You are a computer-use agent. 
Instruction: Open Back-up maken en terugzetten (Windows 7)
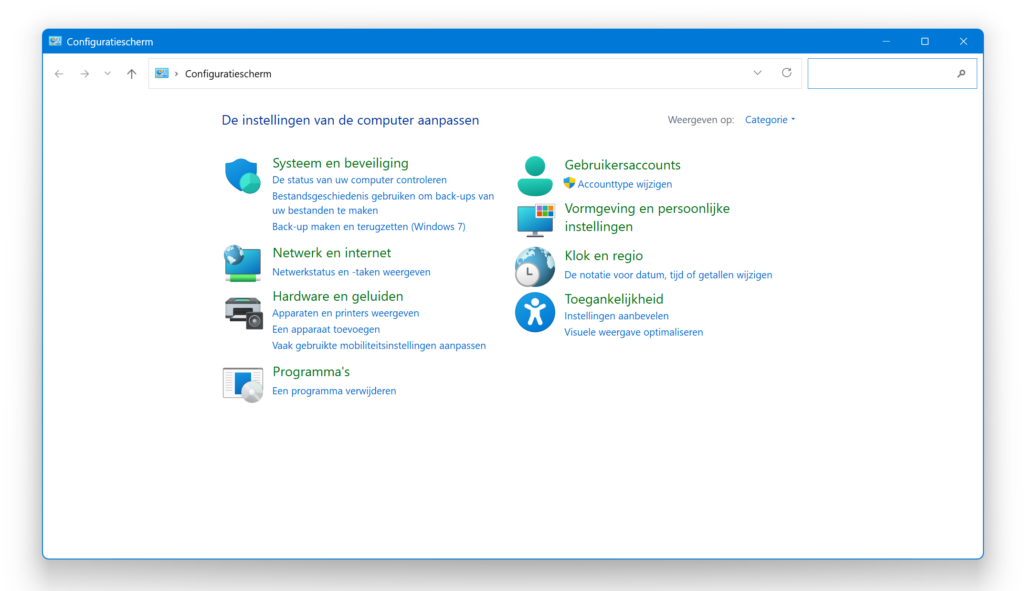pyautogui.click(x=368, y=227)
